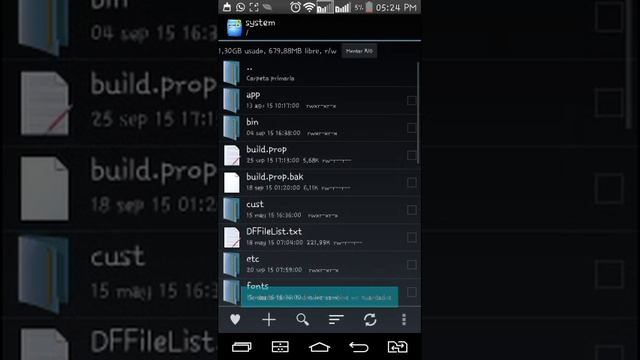Tap the battery status icon
Image resolution: width=640 pixels, height=360 pixels.
(369, 7)
